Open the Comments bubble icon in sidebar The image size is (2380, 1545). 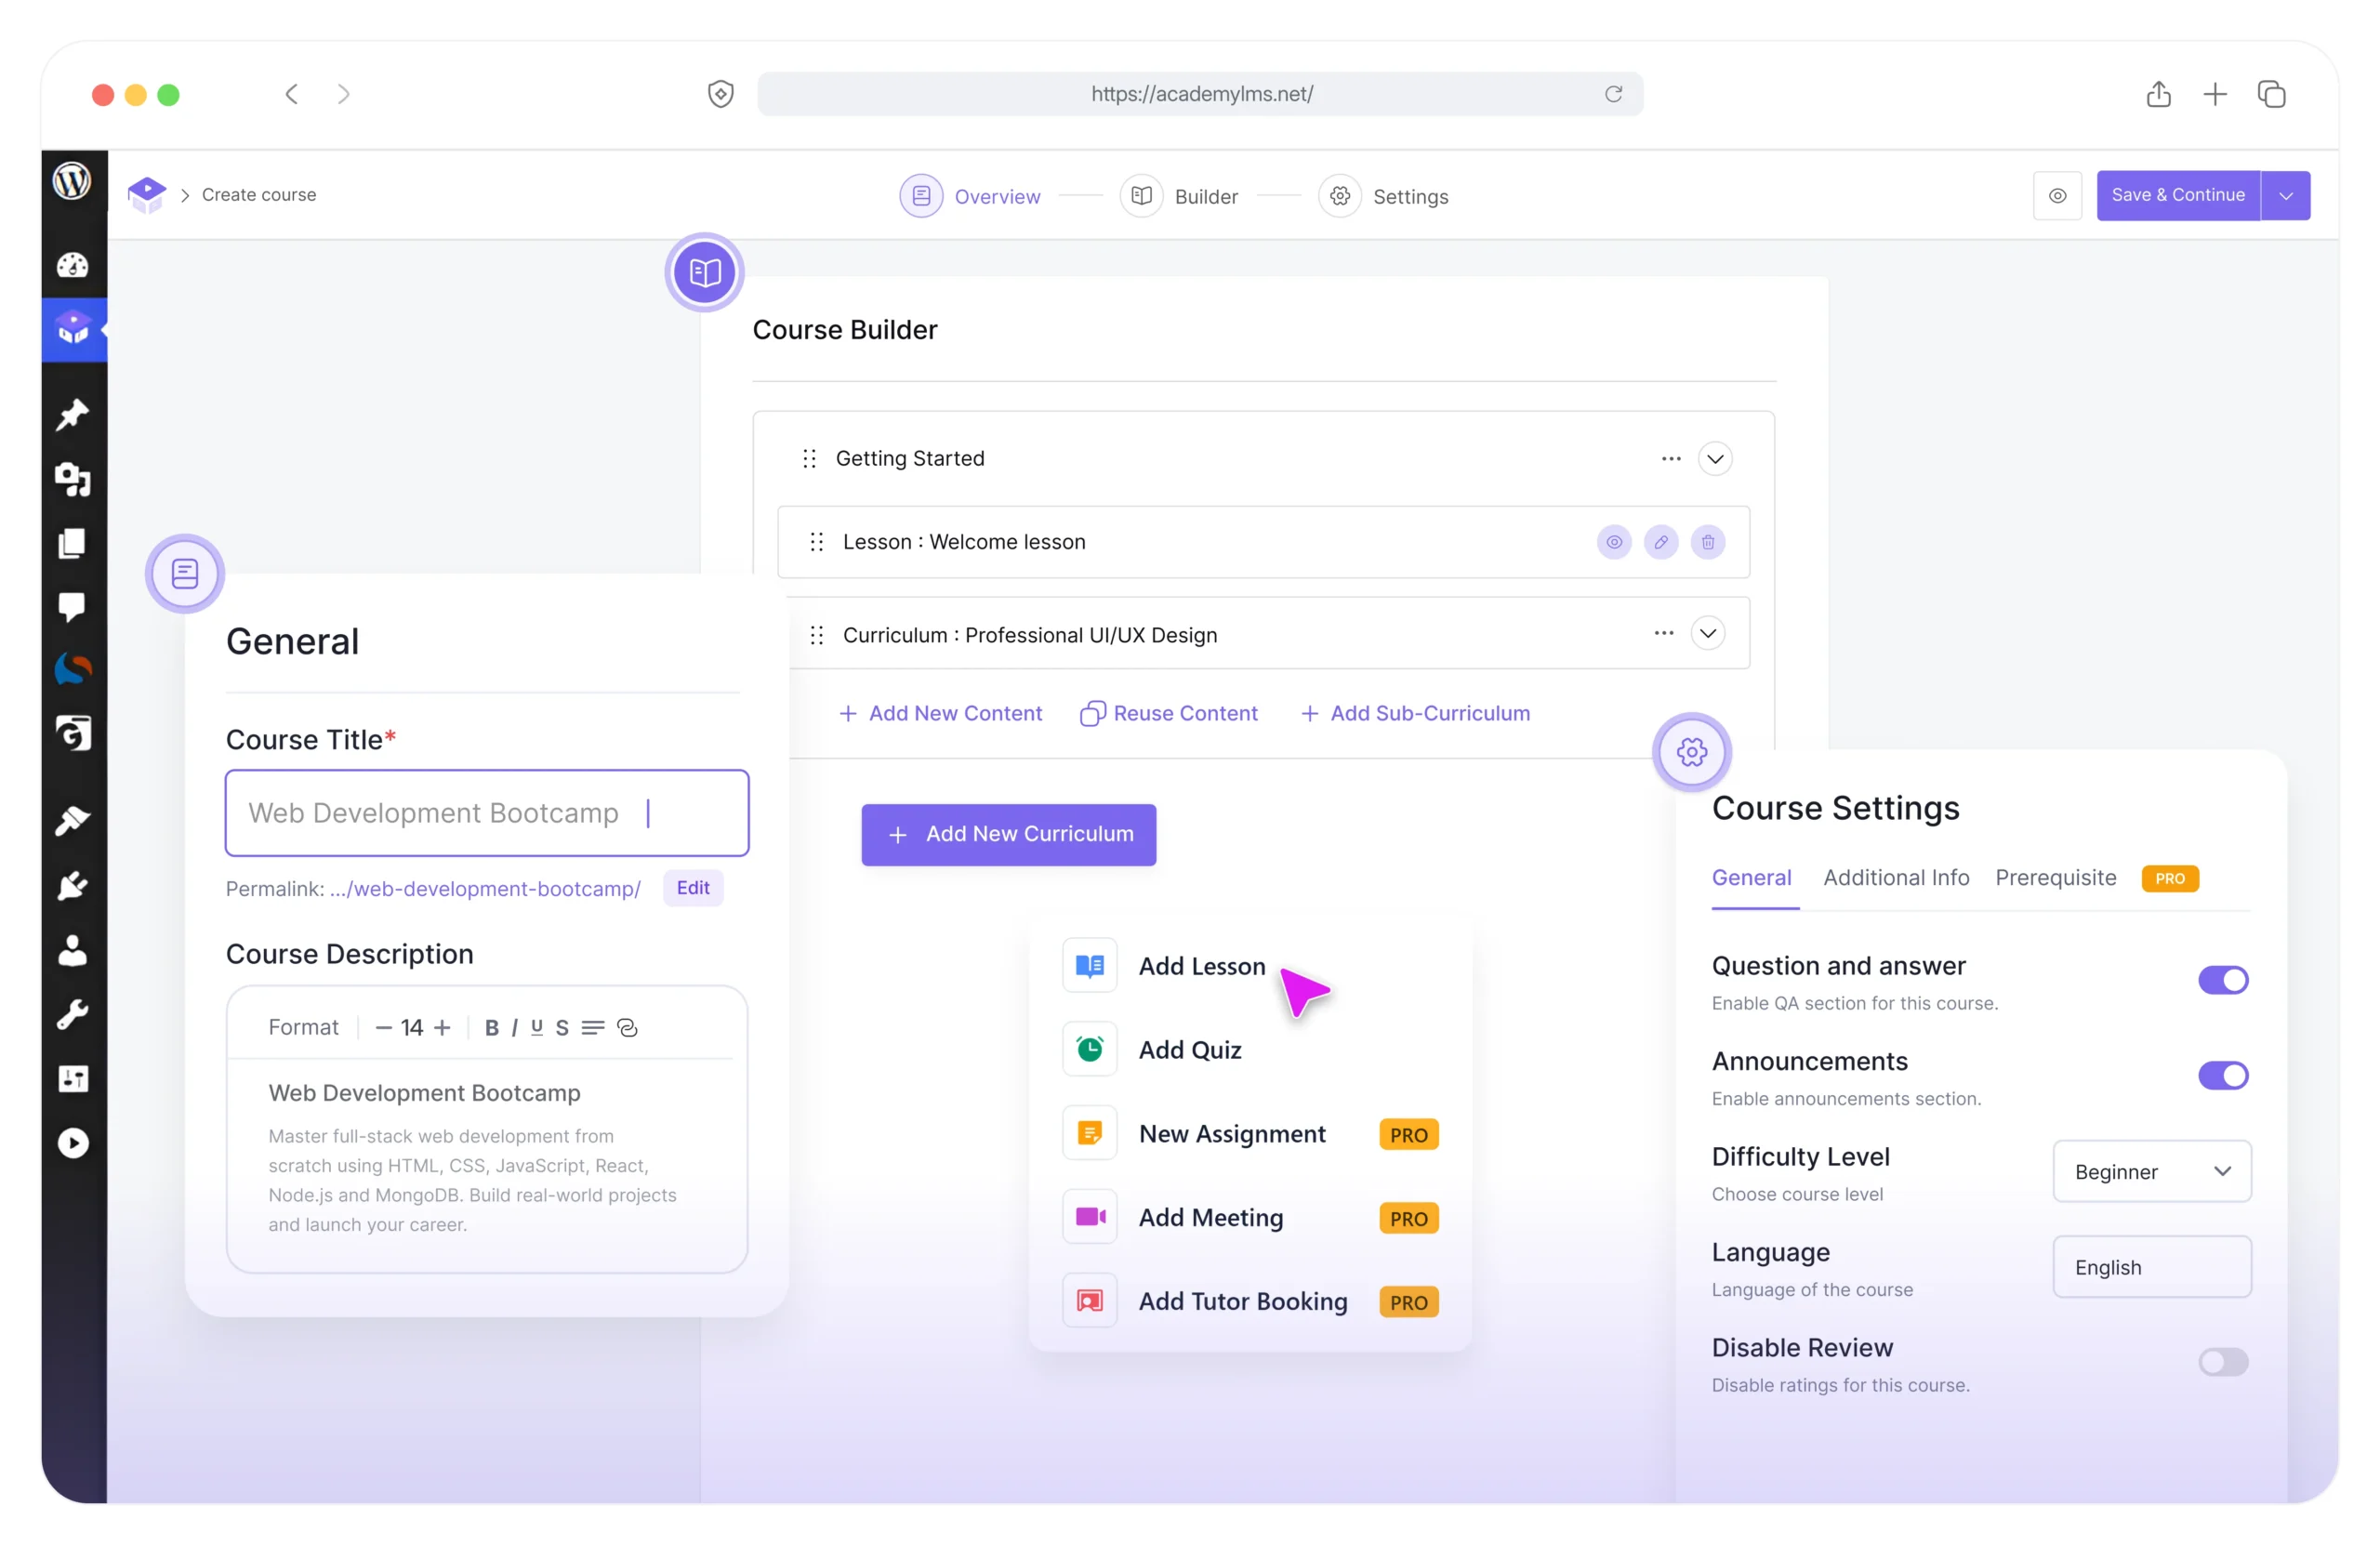pos(72,606)
